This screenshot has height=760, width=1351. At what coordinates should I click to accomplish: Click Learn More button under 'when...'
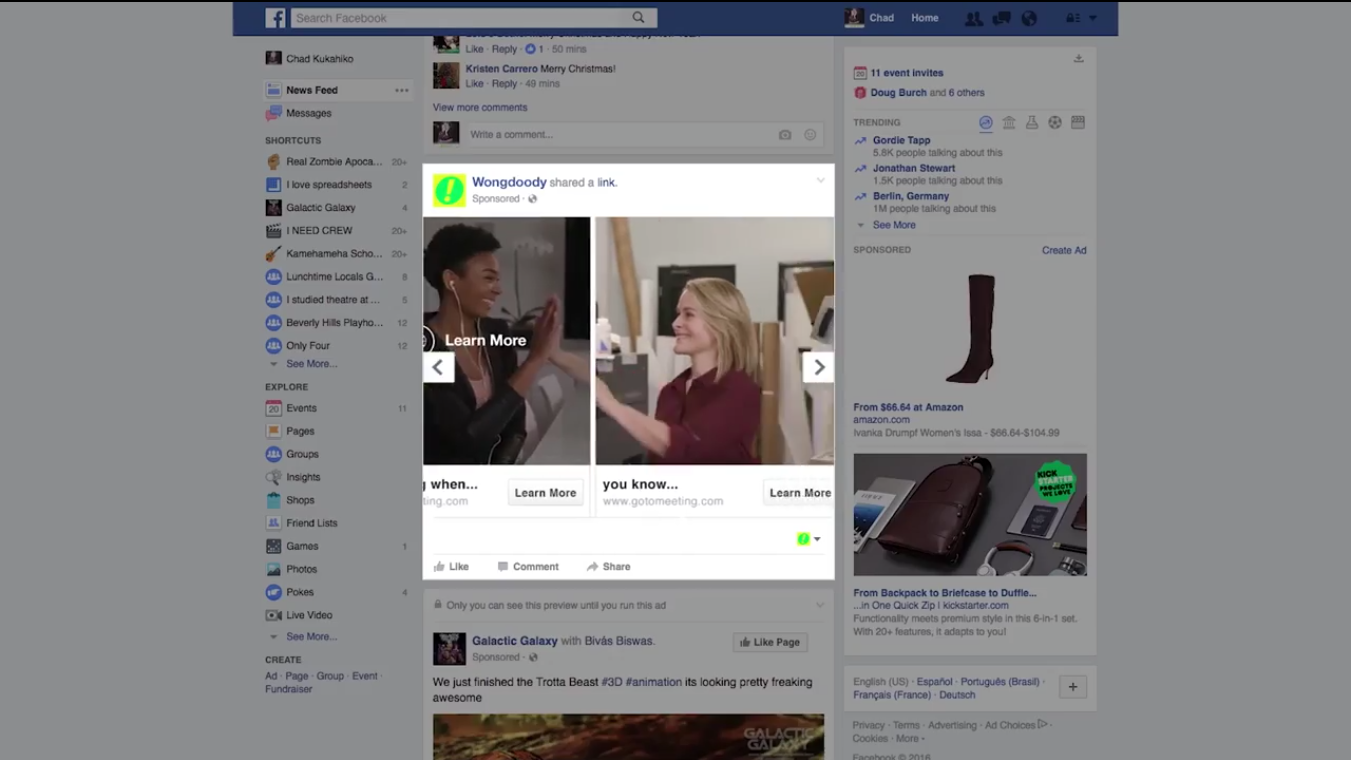pyautogui.click(x=546, y=493)
